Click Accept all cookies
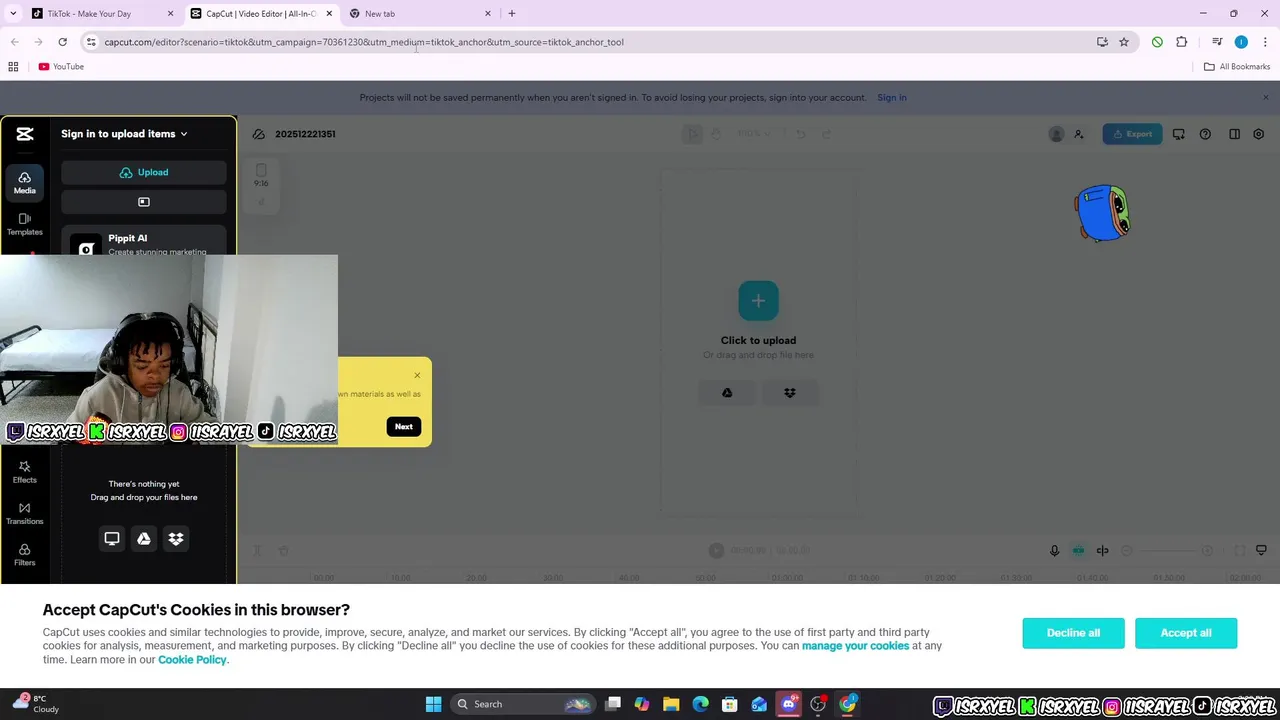The height and width of the screenshot is (720, 1280). [x=1186, y=633]
